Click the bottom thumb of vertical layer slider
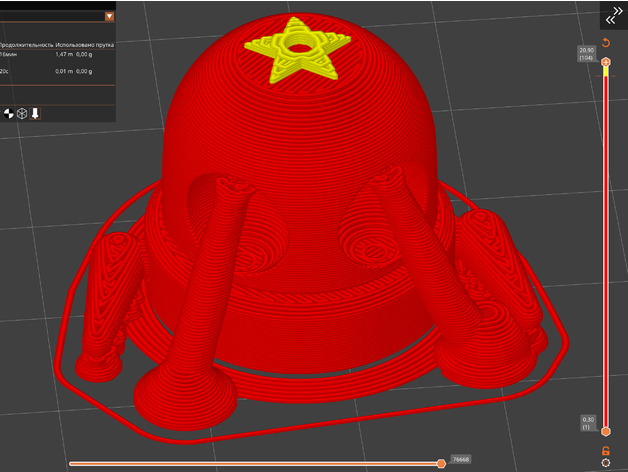The height and width of the screenshot is (472, 628). (x=605, y=431)
